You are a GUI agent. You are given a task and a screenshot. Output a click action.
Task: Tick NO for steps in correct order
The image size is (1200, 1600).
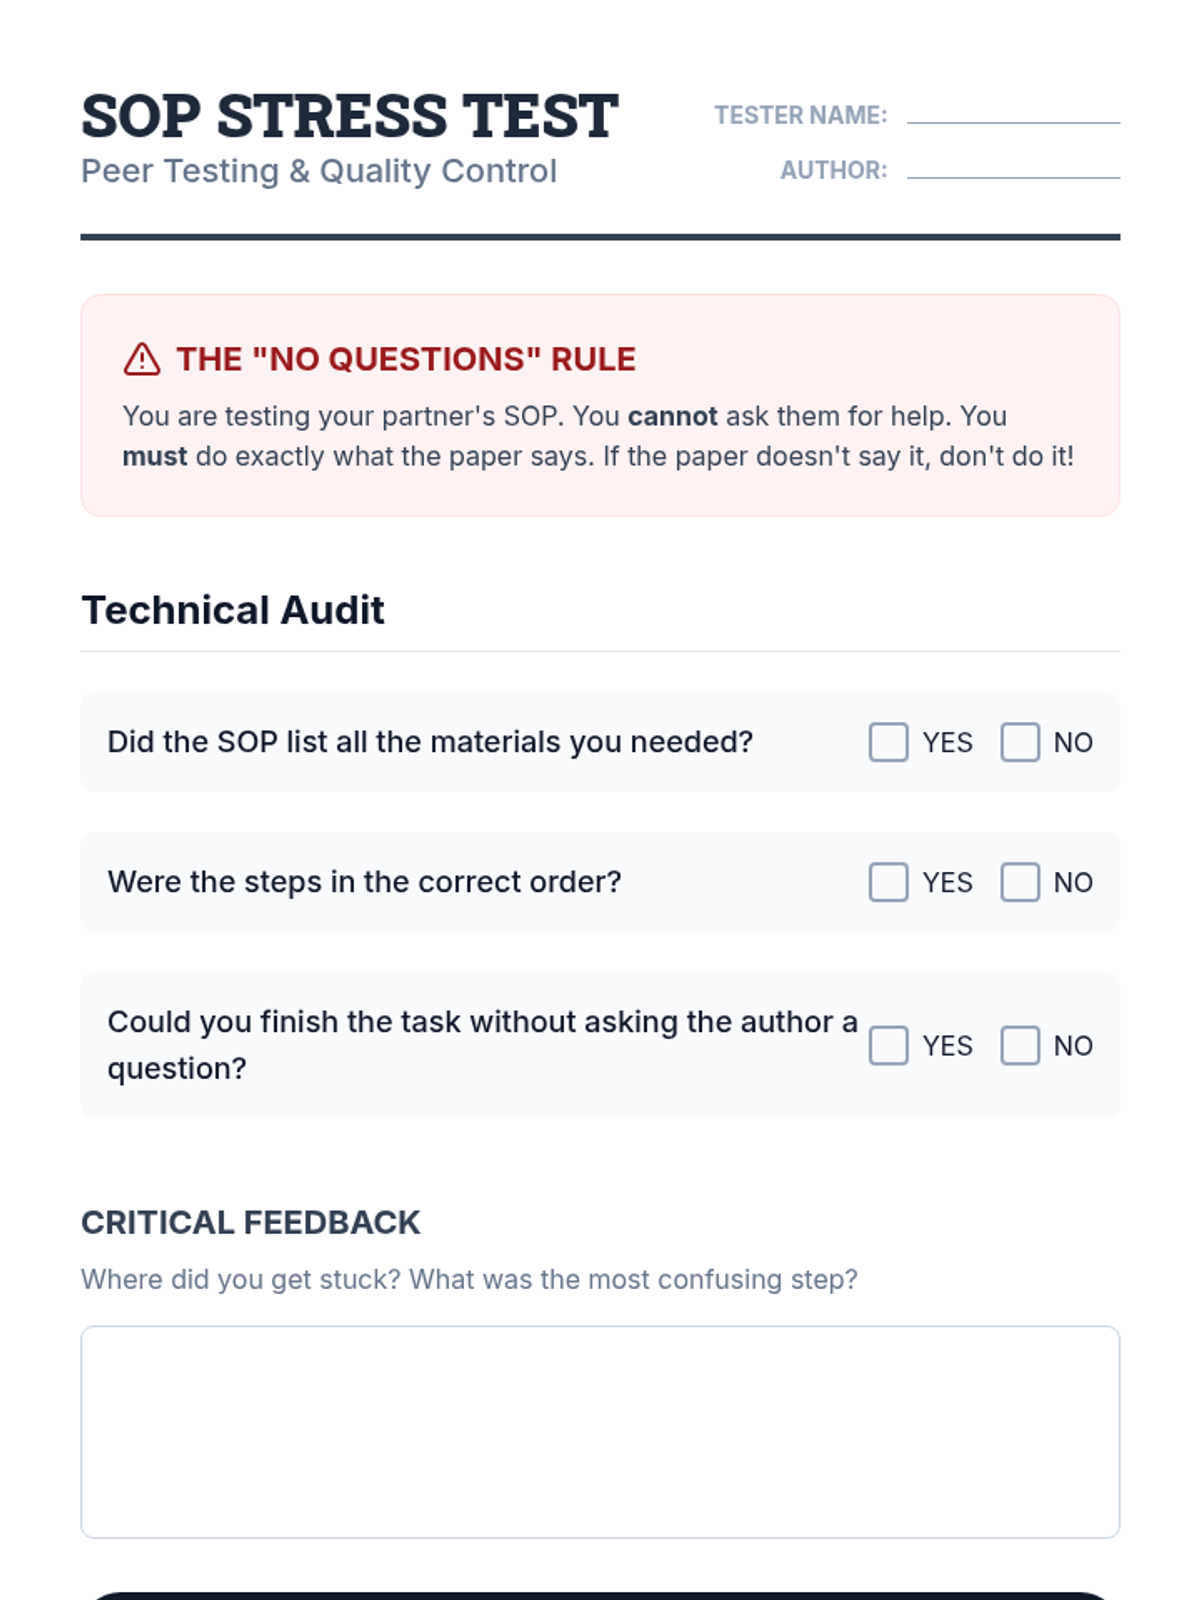click(1020, 882)
